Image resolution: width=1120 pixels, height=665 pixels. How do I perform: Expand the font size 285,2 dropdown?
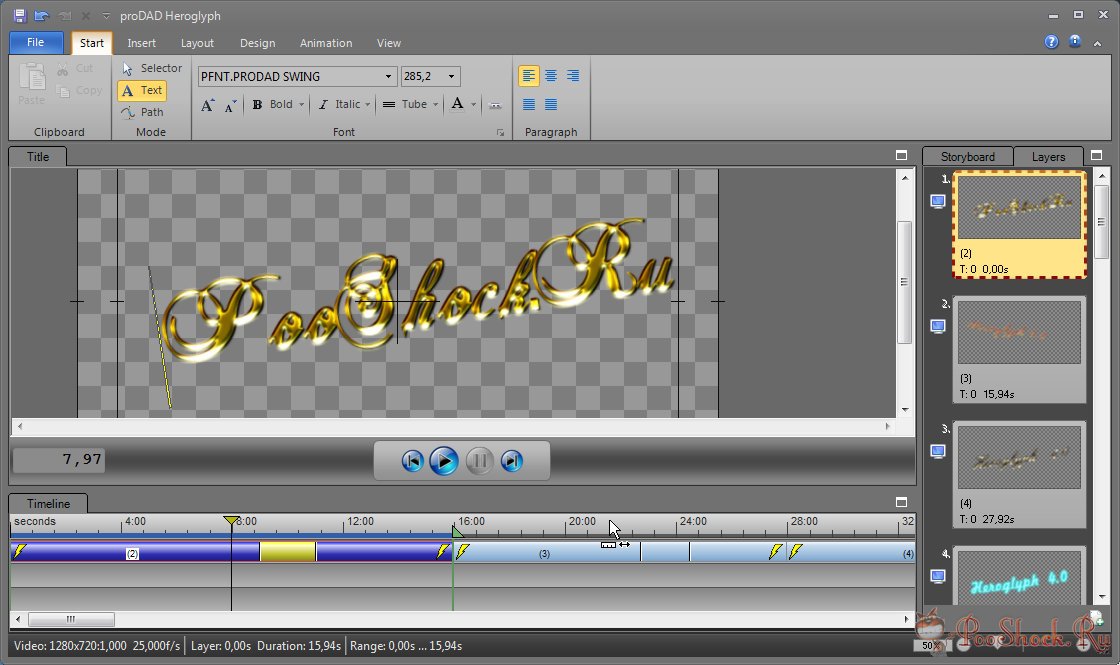(x=452, y=77)
